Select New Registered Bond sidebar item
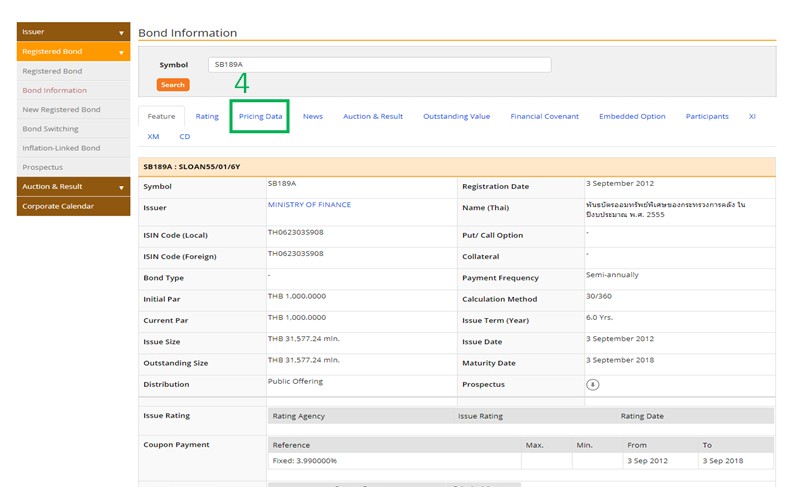795x487 pixels. [x=61, y=110]
